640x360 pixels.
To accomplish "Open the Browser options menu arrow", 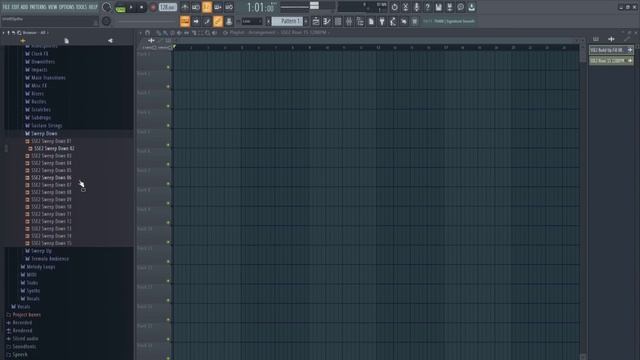I will point(4,33).
